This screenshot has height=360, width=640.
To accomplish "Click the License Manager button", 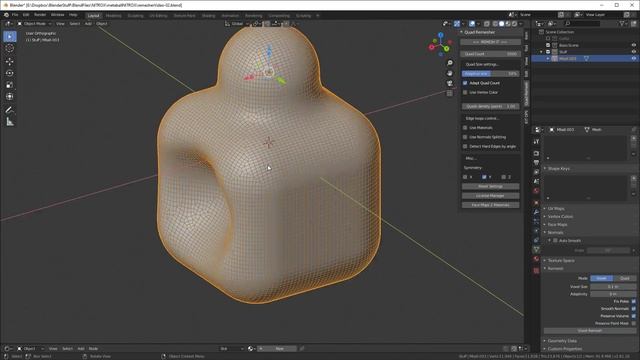I will (x=490, y=196).
